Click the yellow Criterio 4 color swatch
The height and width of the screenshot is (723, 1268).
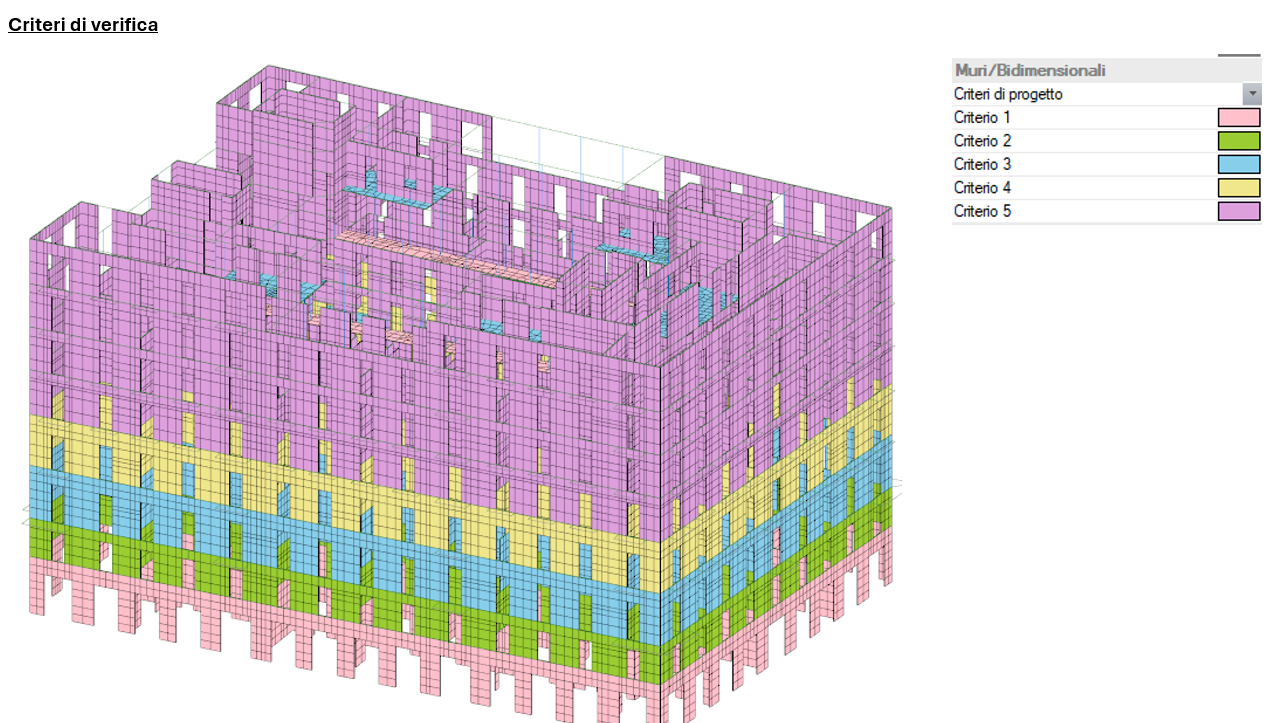point(1238,188)
